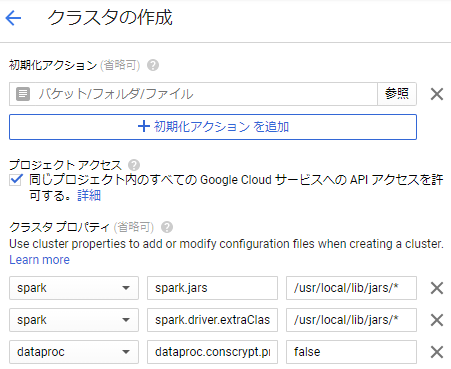Edit the false value field
The height and width of the screenshot is (369, 451).
[x=351, y=352]
